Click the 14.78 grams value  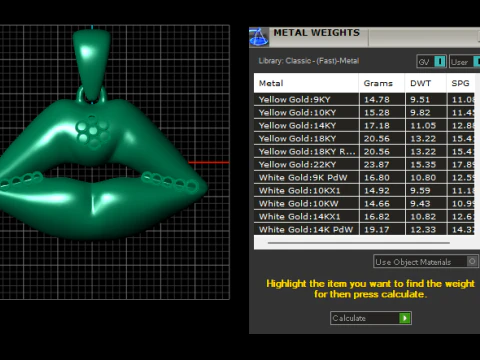377,99
